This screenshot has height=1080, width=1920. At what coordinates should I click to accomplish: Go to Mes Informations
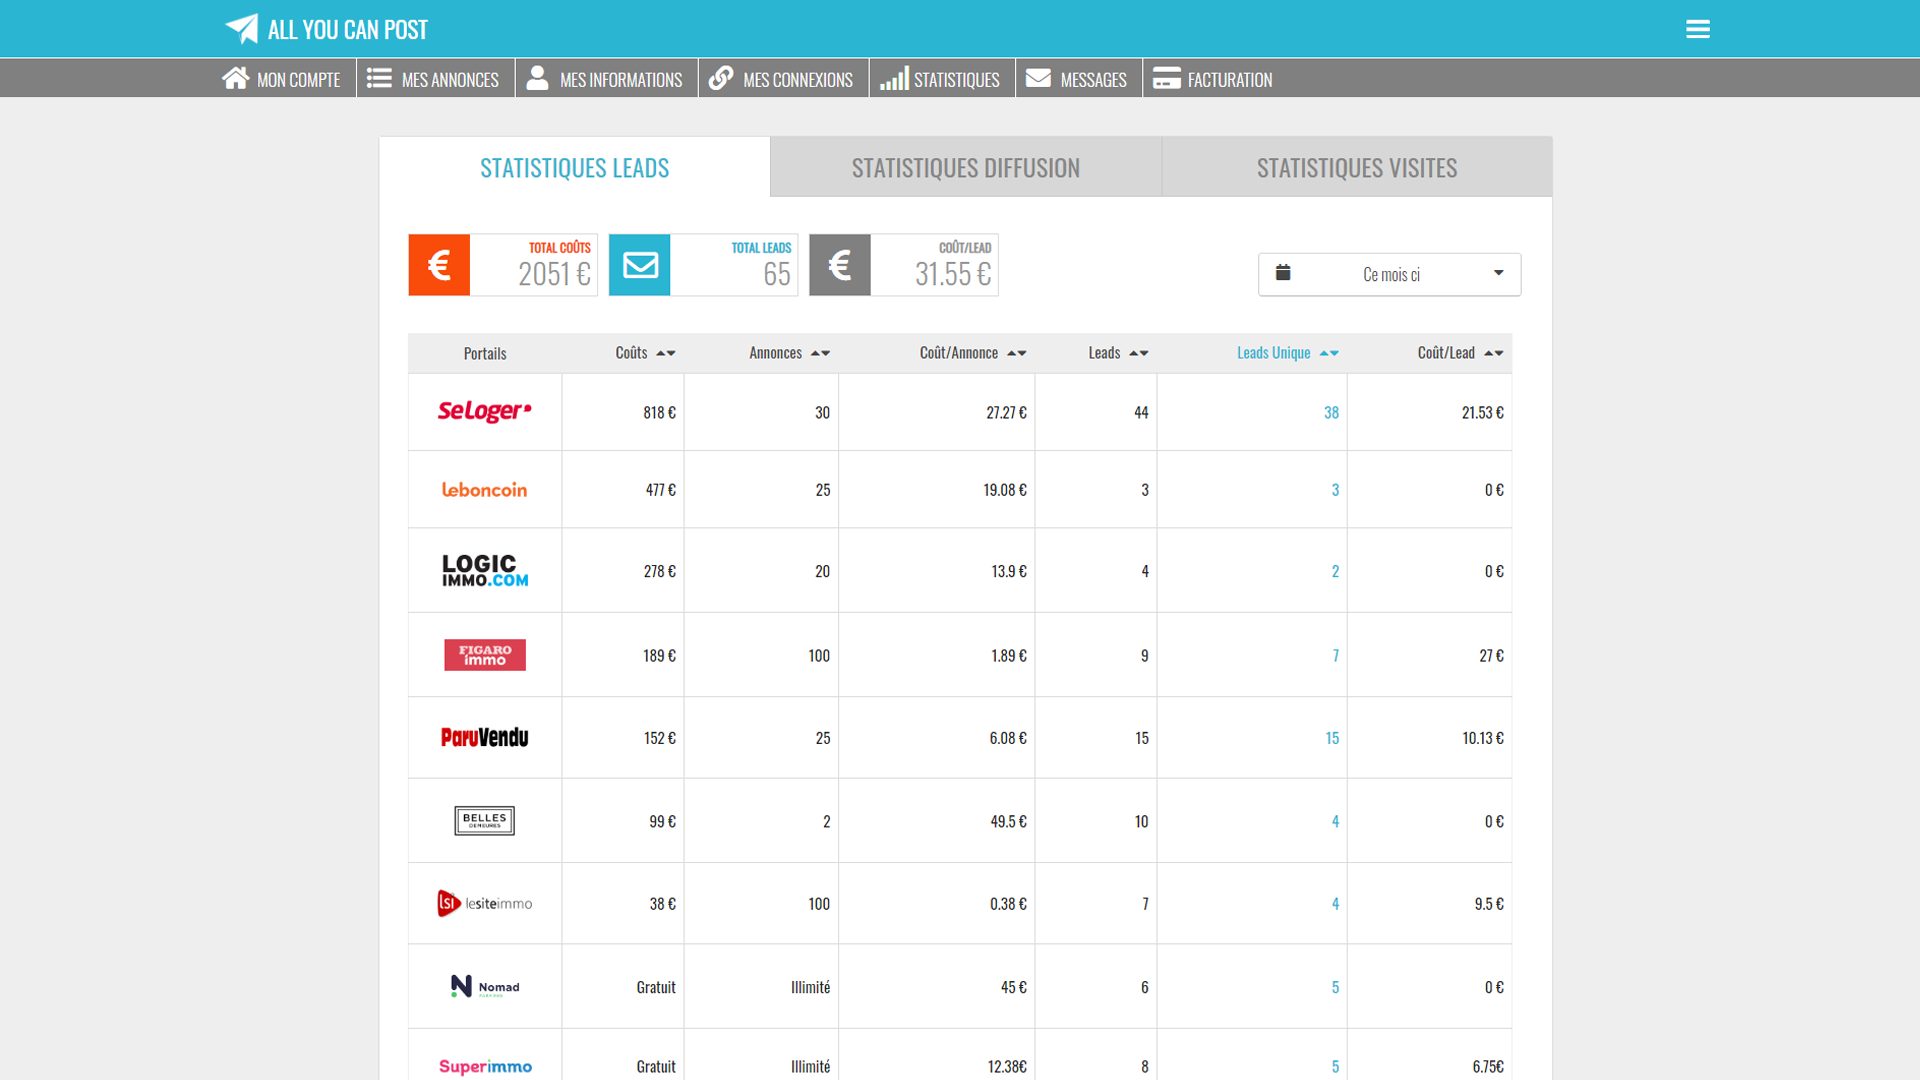pyautogui.click(x=606, y=78)
